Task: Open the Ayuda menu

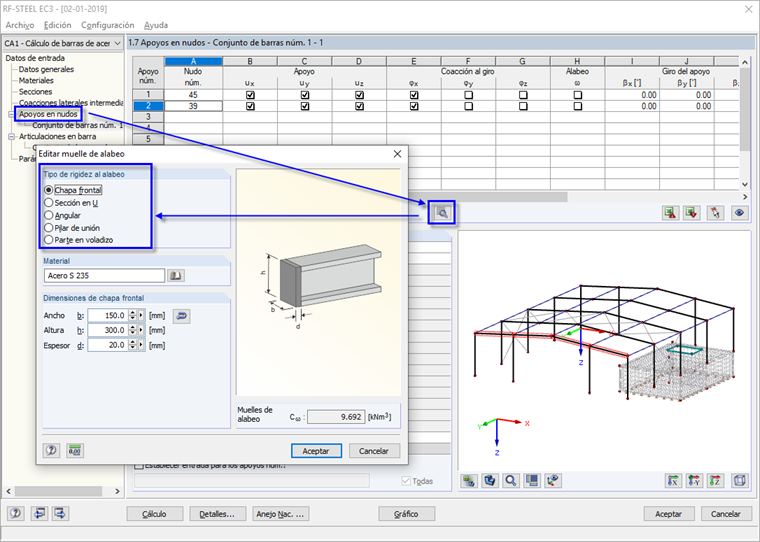Action: coord(156,25)
